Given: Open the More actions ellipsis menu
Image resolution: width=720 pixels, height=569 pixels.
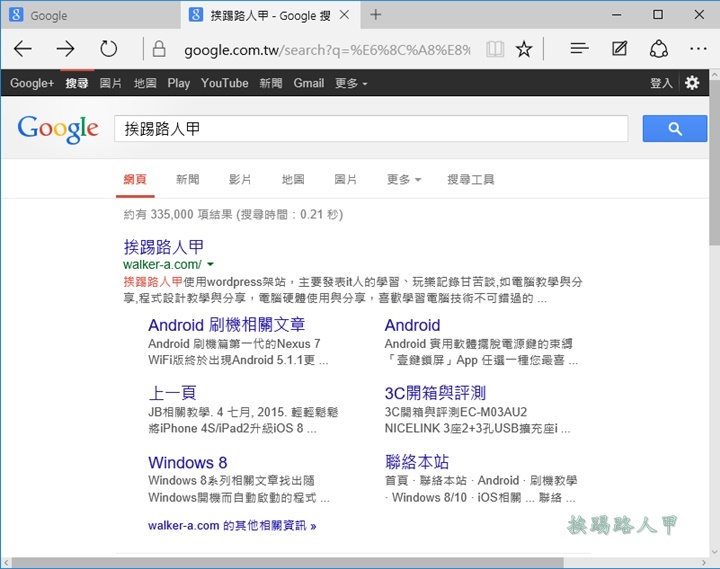Looking at the screenshot, I should pyautogui.click(x=698, y=48).
